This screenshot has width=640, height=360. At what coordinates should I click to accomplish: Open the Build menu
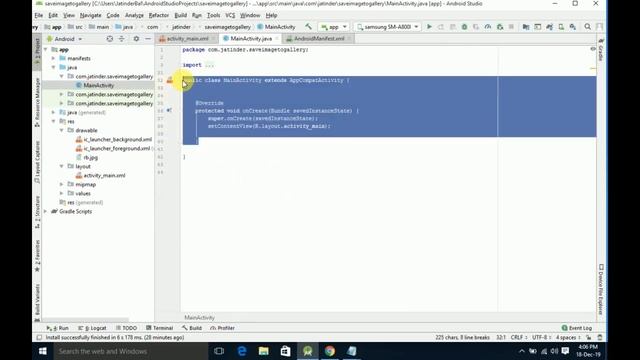point(180,15)
